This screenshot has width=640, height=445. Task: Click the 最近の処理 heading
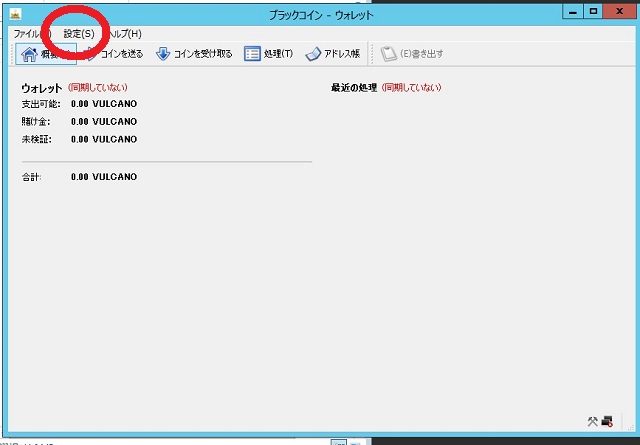point(354,87)
